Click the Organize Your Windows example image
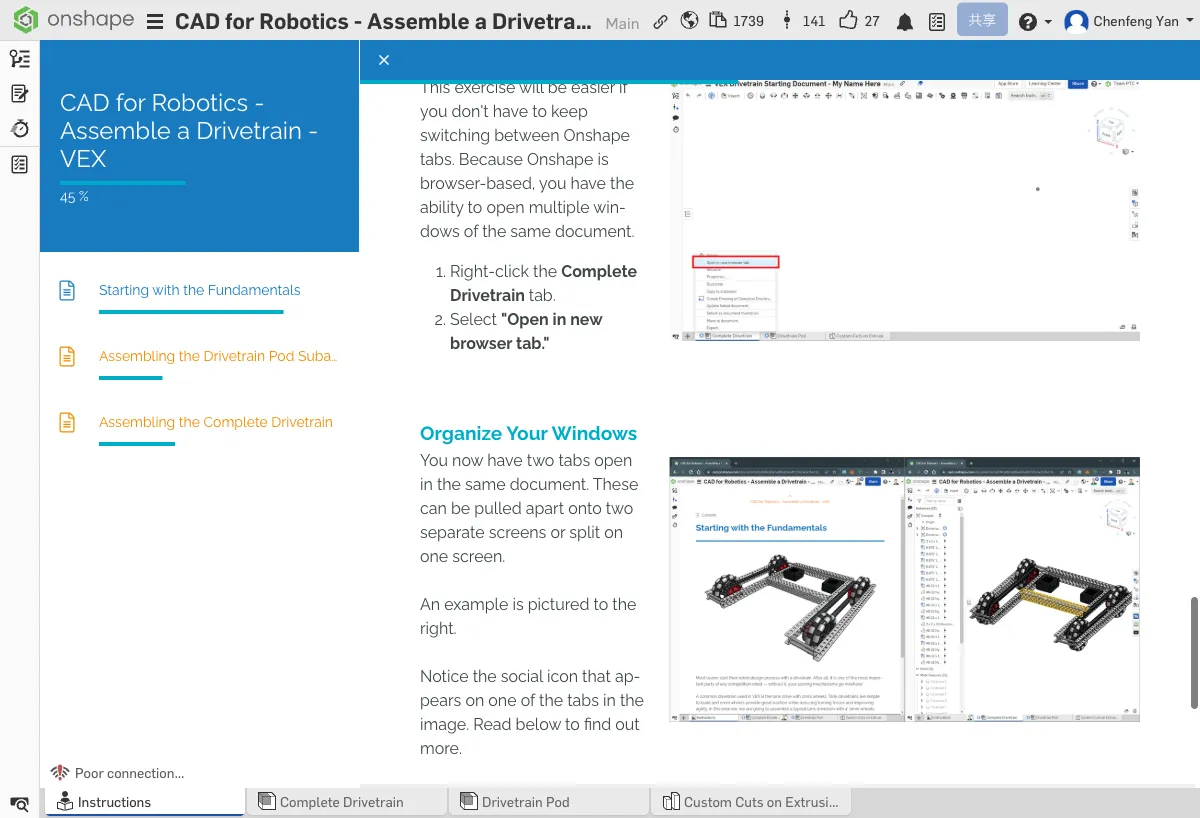1200x818 pixels. tap(904, 589)
